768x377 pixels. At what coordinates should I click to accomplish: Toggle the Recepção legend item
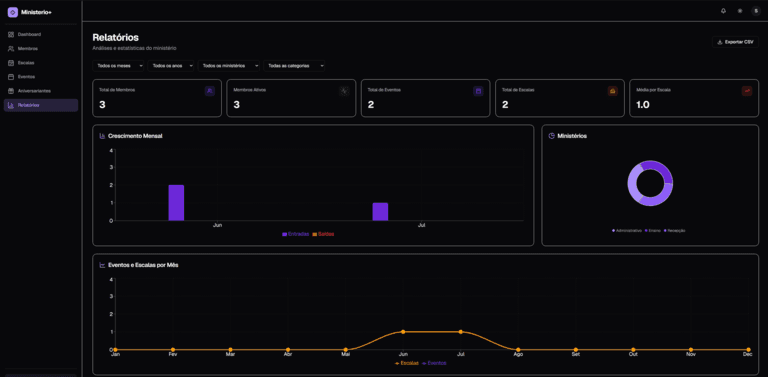tap(675, 231)
